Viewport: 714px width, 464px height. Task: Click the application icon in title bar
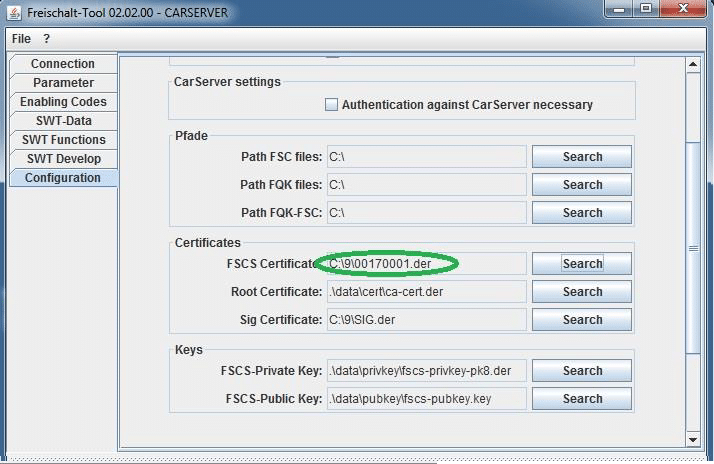coord(15,10)
